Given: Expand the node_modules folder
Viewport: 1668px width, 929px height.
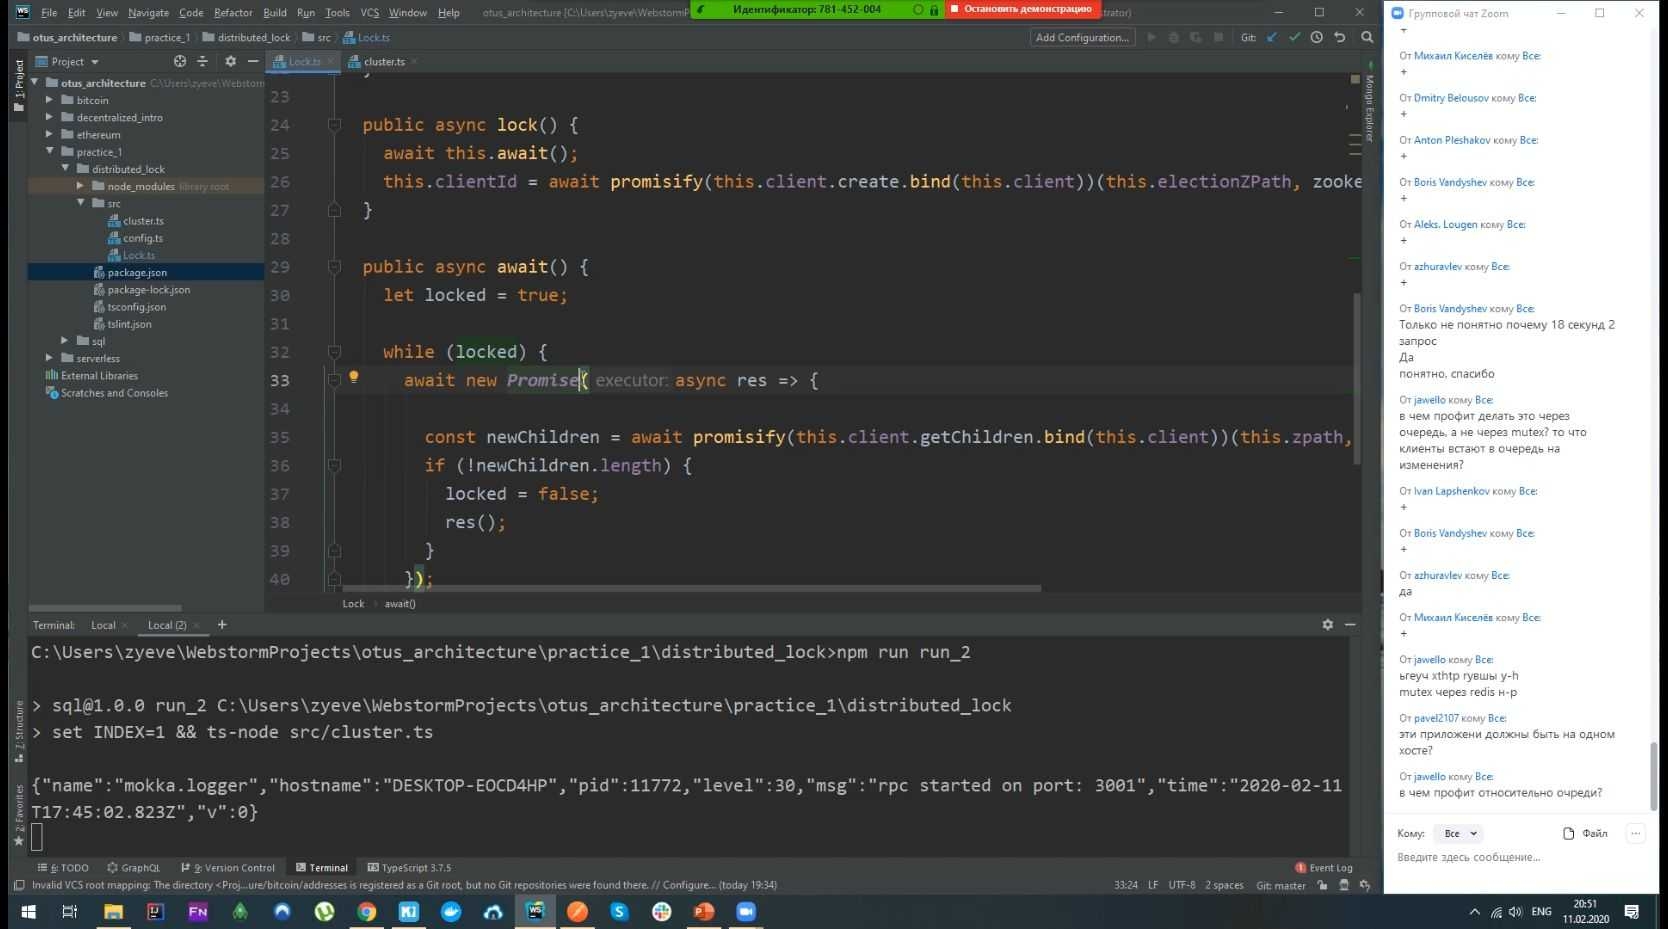Looking at the screenshot, I should tap(80, 186).
